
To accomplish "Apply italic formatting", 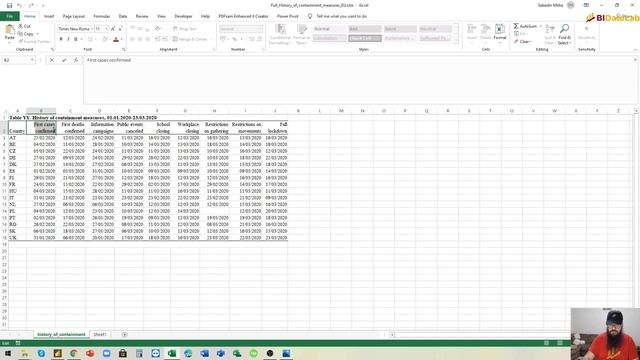I will (x=68, y=39).
